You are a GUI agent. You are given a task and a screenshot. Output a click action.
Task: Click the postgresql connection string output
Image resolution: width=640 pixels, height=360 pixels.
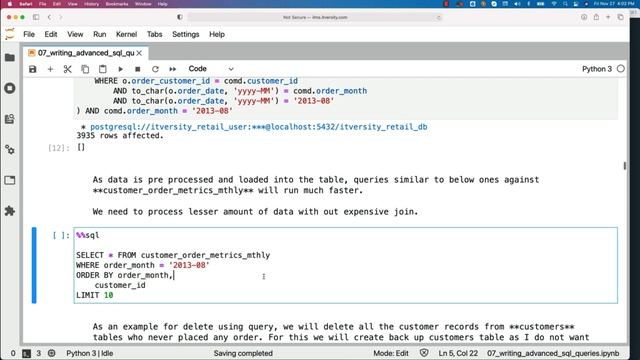tap(258, 127)
